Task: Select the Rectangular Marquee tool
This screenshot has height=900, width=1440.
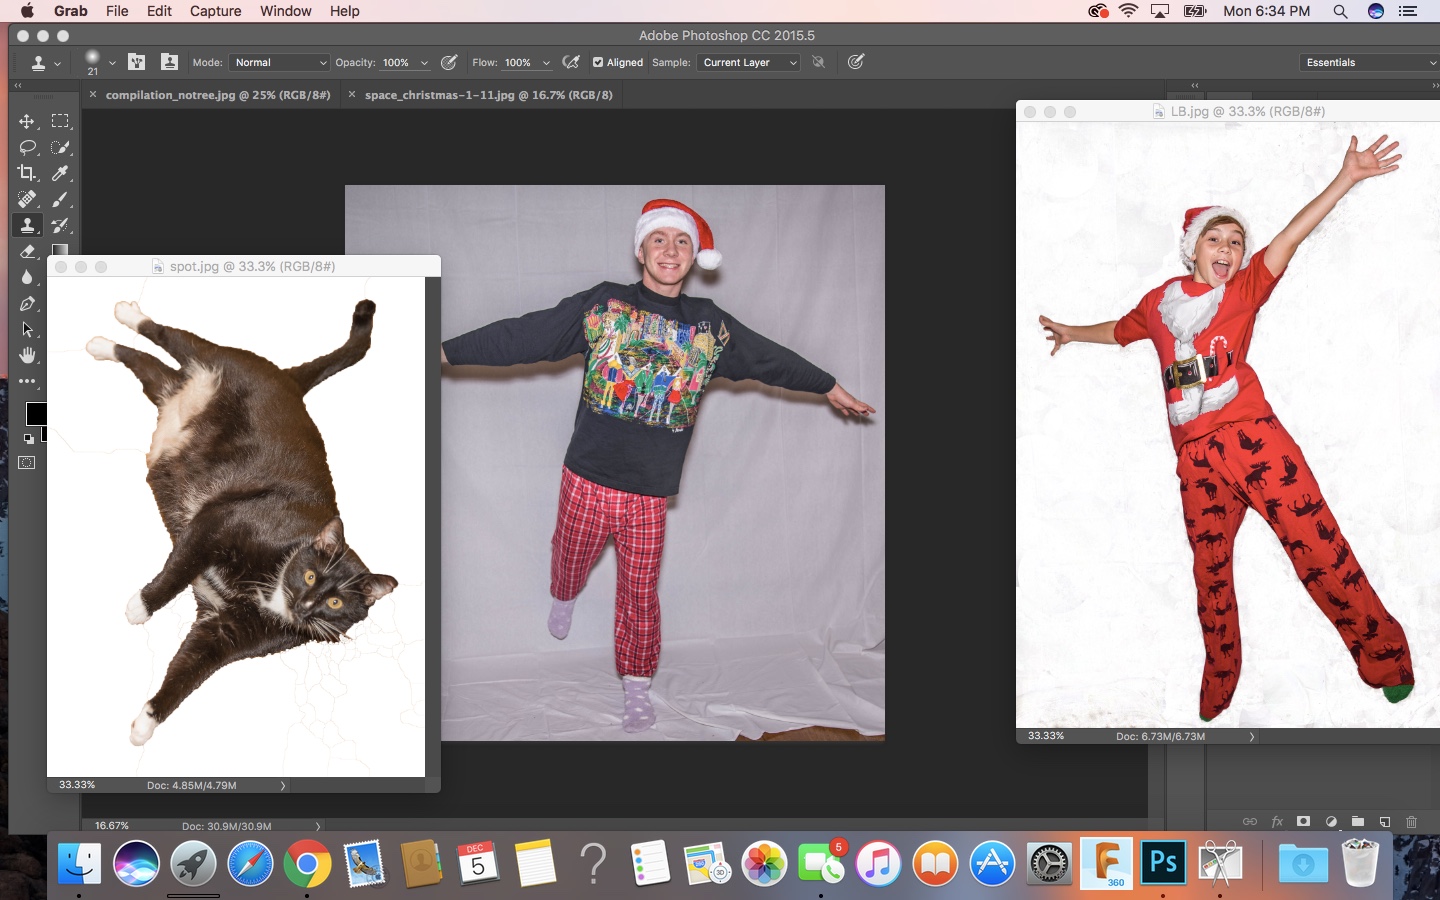Action: point(60,121)
